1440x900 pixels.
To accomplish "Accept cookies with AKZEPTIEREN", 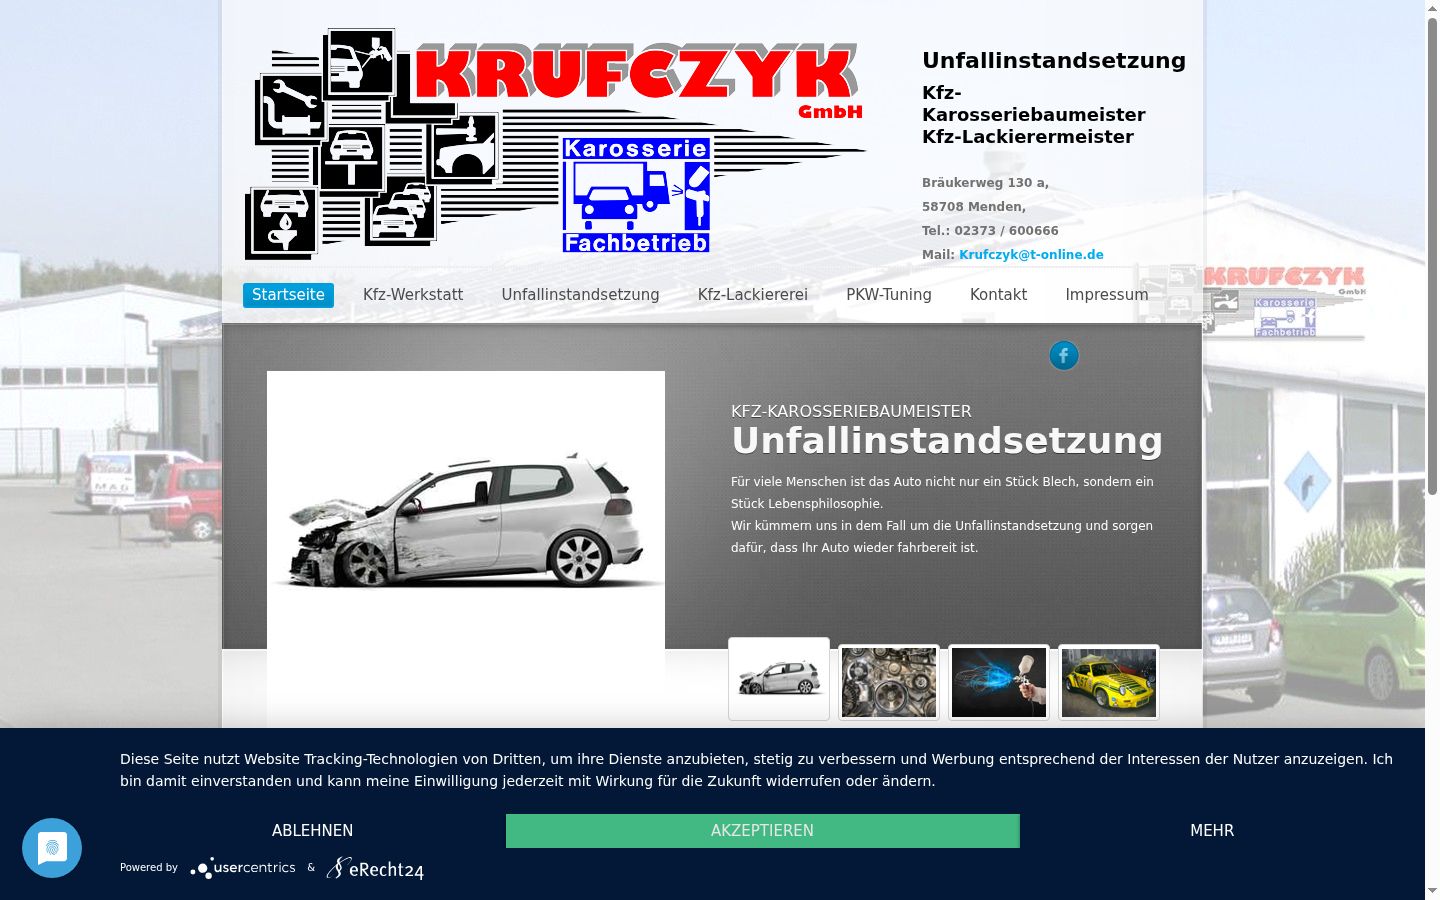I will pos(762,831).
